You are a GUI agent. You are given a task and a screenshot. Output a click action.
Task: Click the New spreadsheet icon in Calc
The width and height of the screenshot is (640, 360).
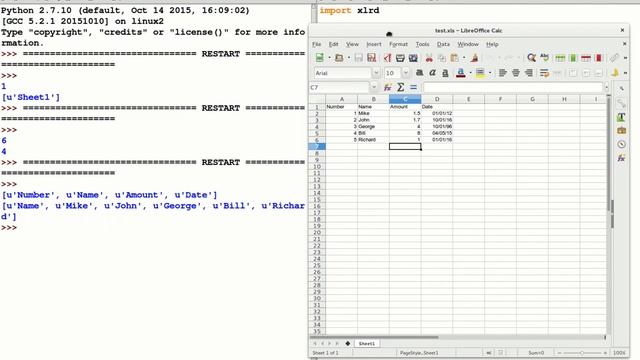[x=320, y=58]
